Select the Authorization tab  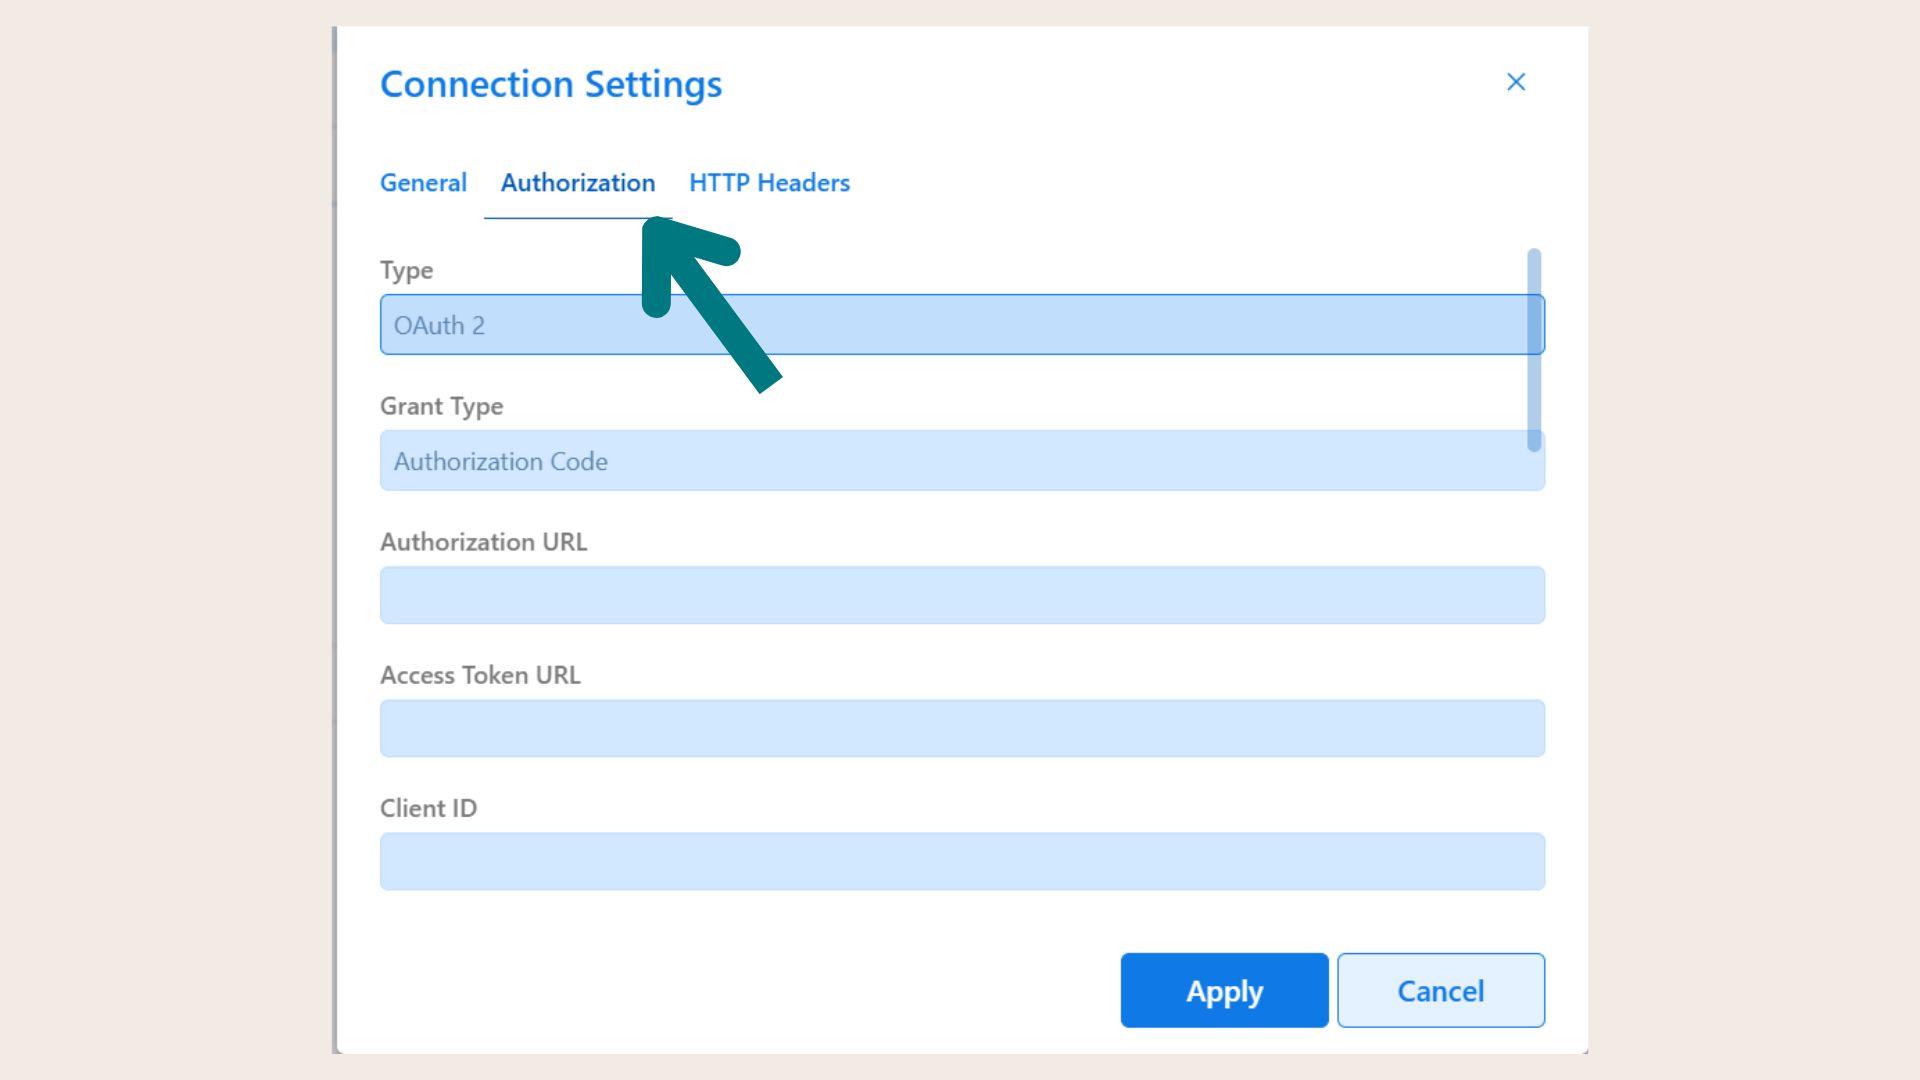coord(577,183)
